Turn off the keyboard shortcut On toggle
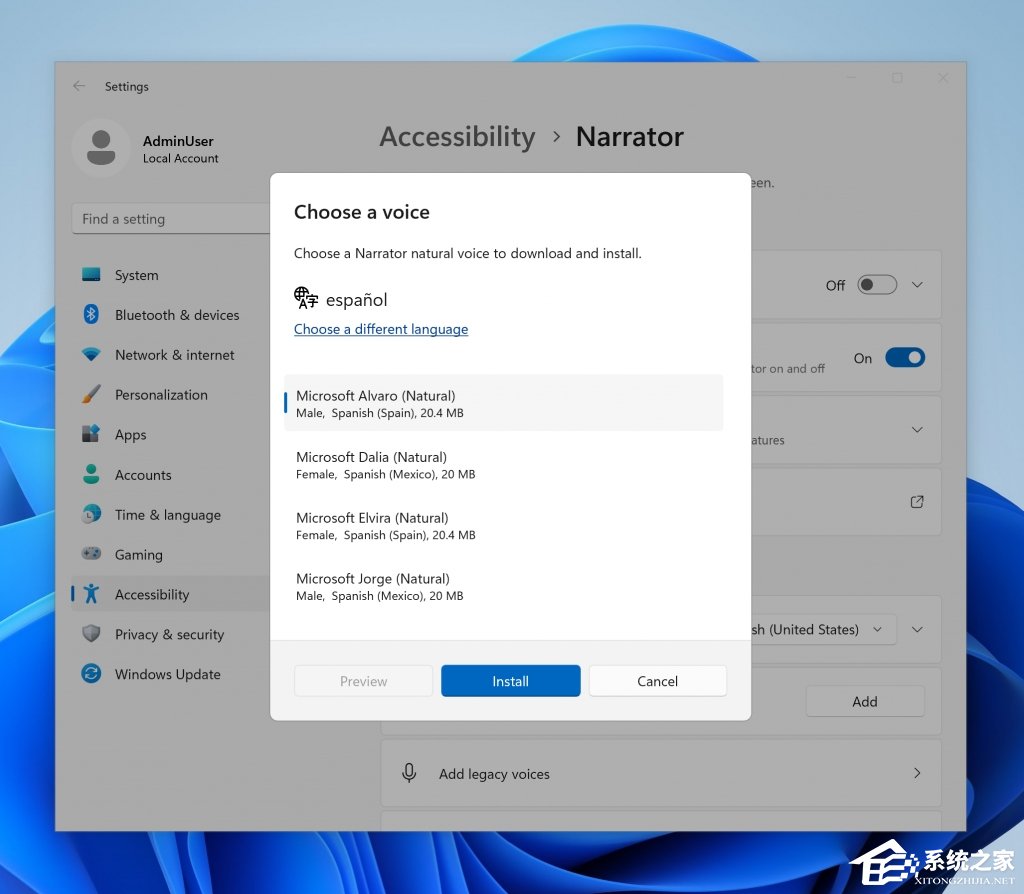 pos(905,357)
